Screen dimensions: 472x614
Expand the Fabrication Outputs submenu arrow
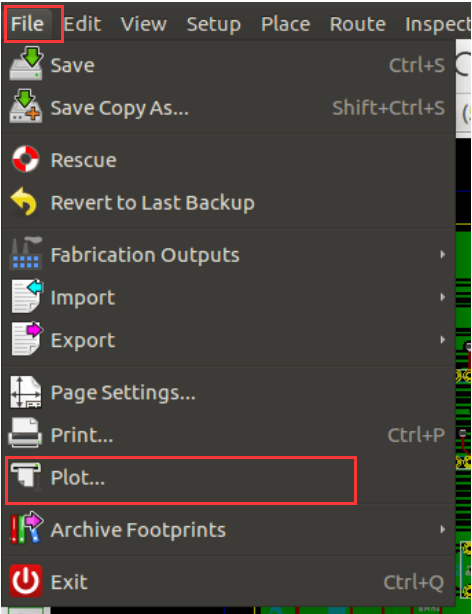[442, 255]
